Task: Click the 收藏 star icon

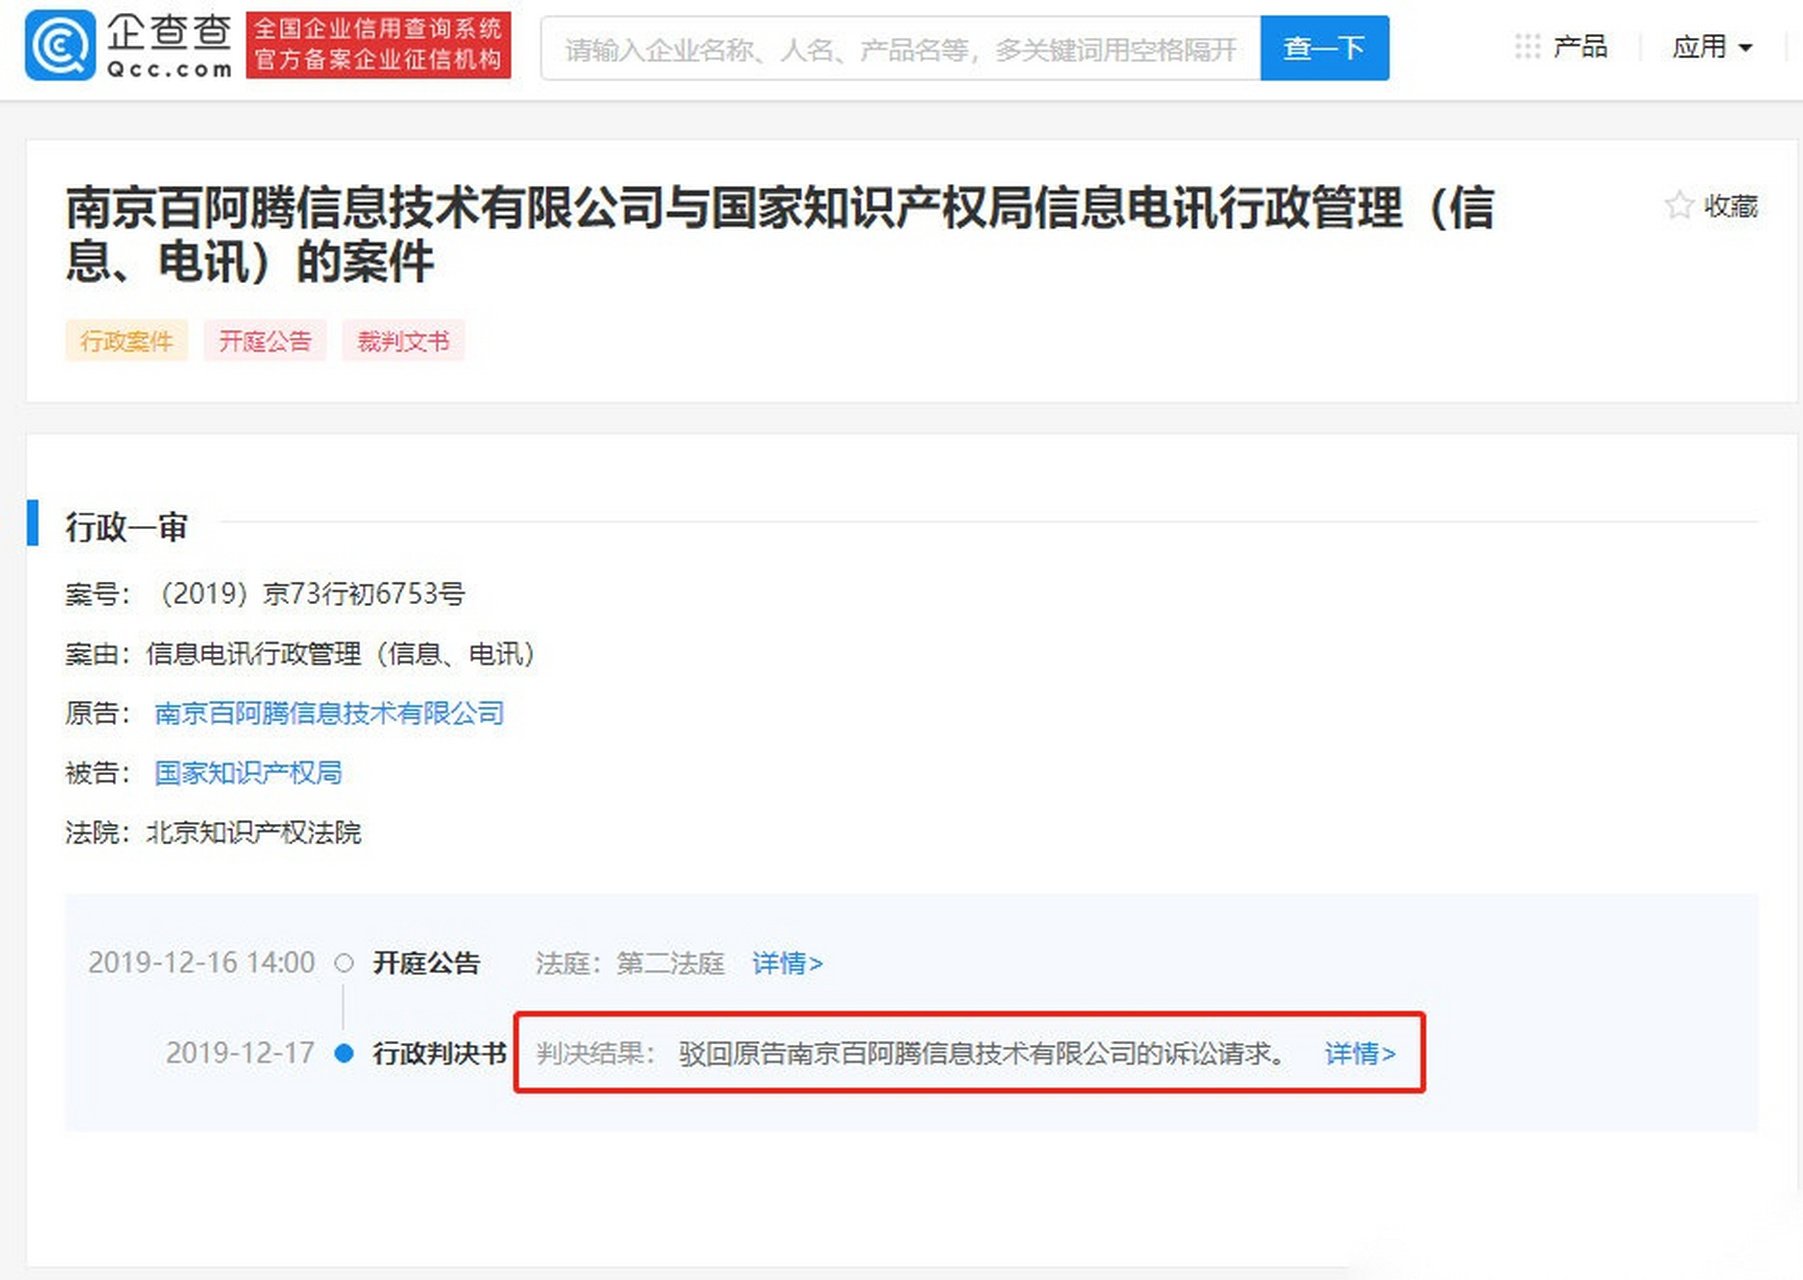Action: (x=1679, y=206)
